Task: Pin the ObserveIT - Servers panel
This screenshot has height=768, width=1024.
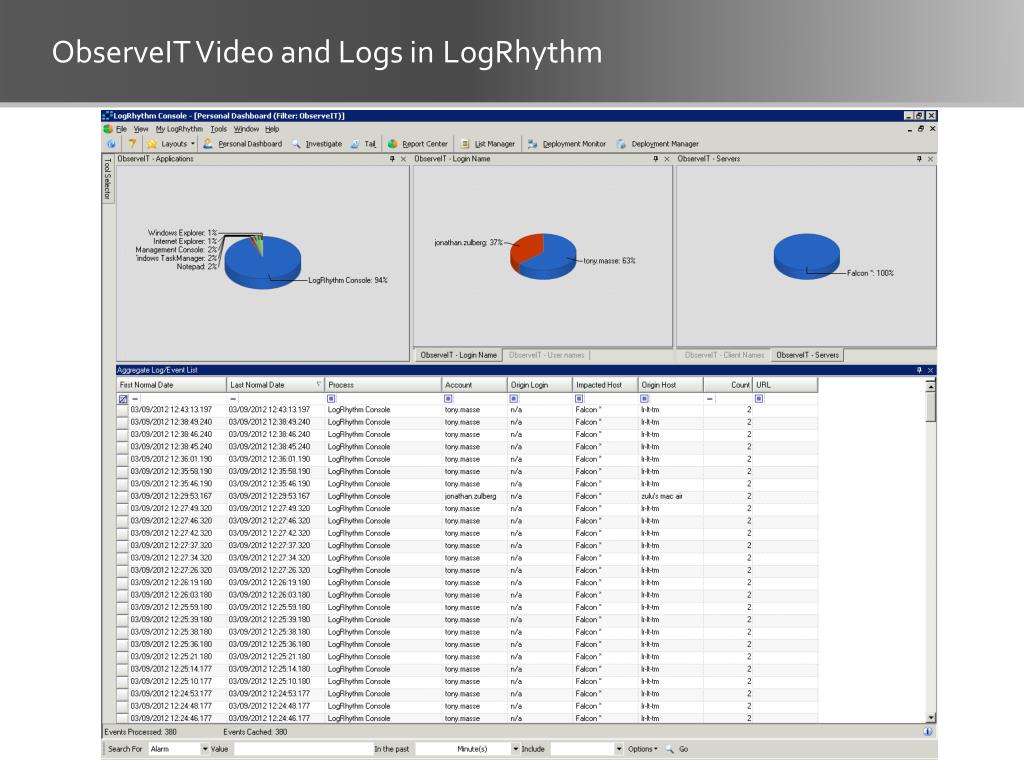Action: pyautogui.click(x=919, y=159)
